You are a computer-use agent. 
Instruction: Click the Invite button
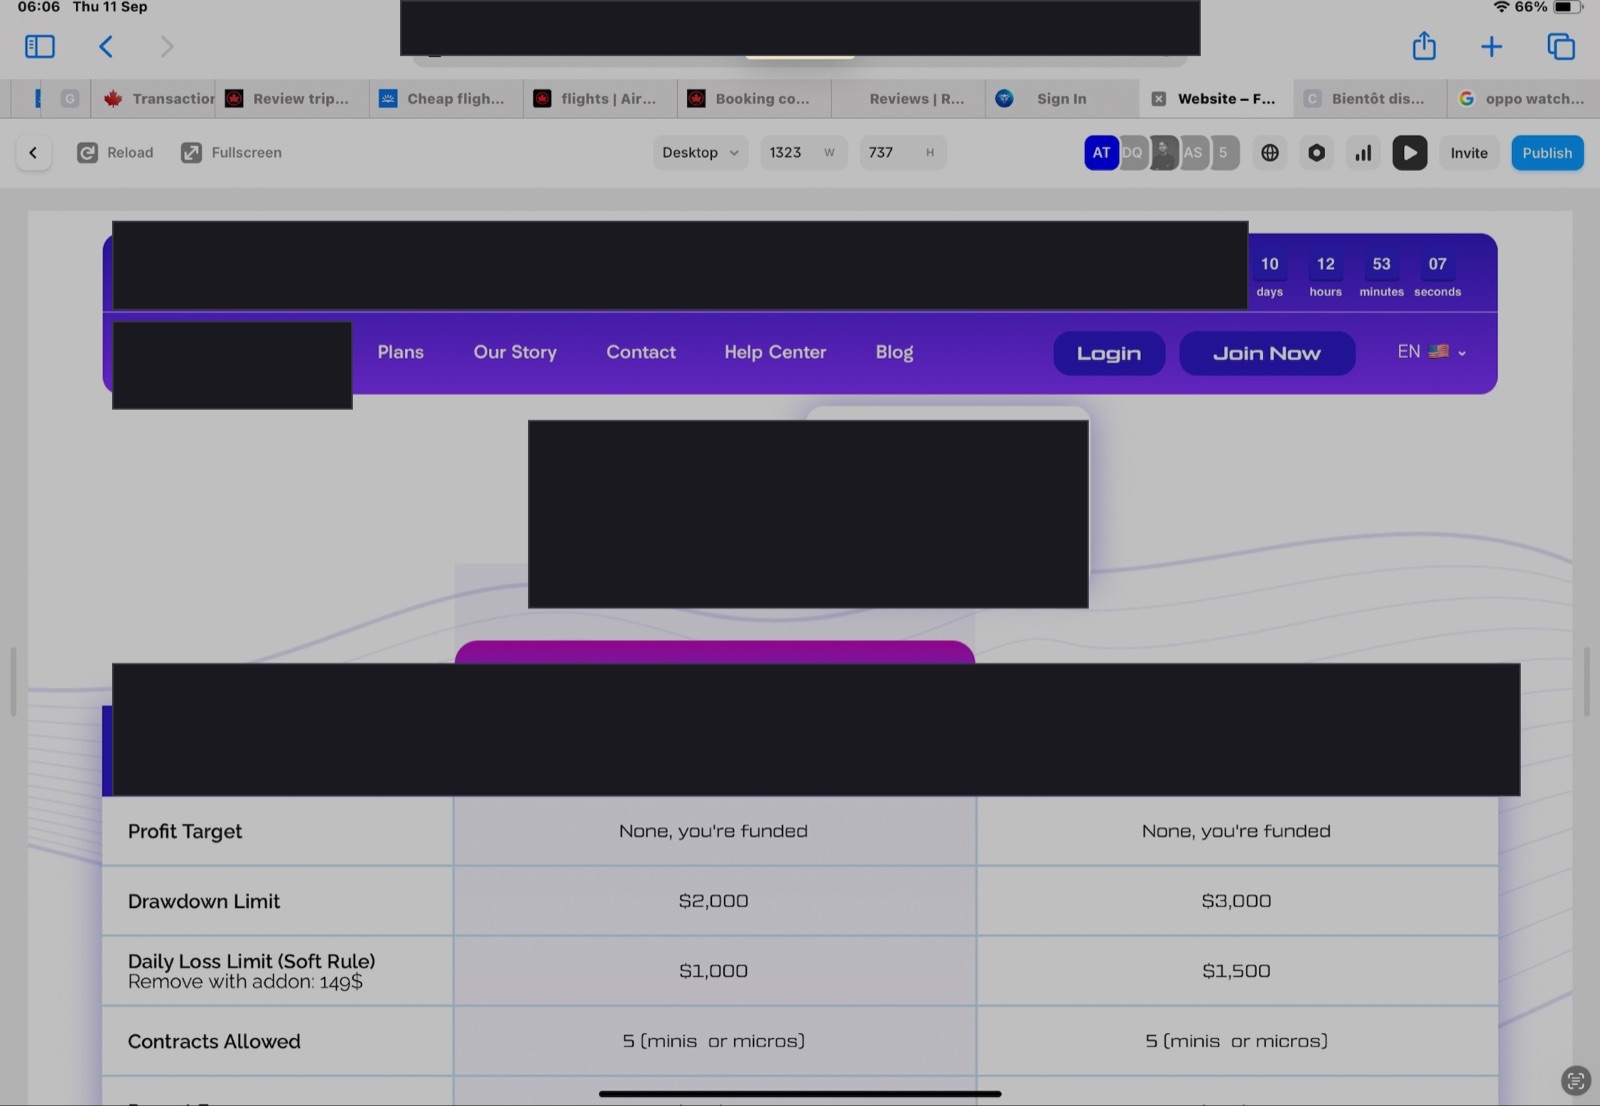pyautogui.click(x=1469, y=153)
